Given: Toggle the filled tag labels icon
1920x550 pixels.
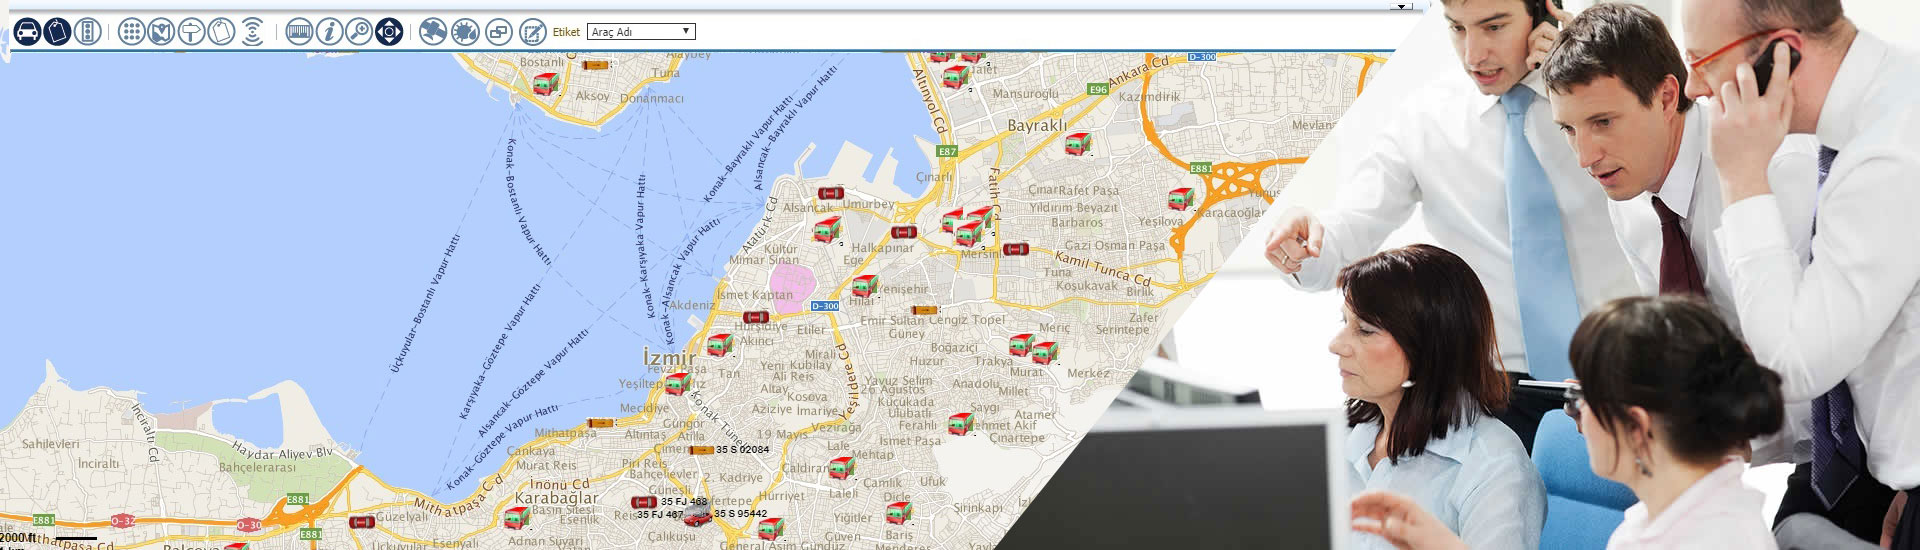Looking at the screenshot, I should coord(58,32).
